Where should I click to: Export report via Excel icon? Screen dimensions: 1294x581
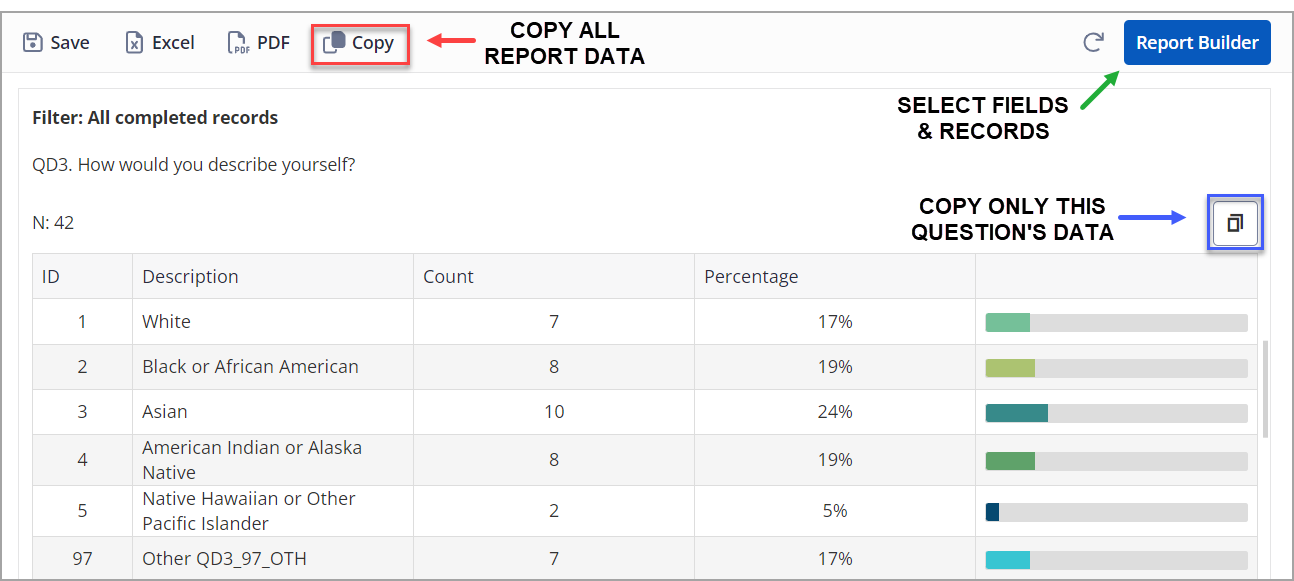(x=135, y=43)
